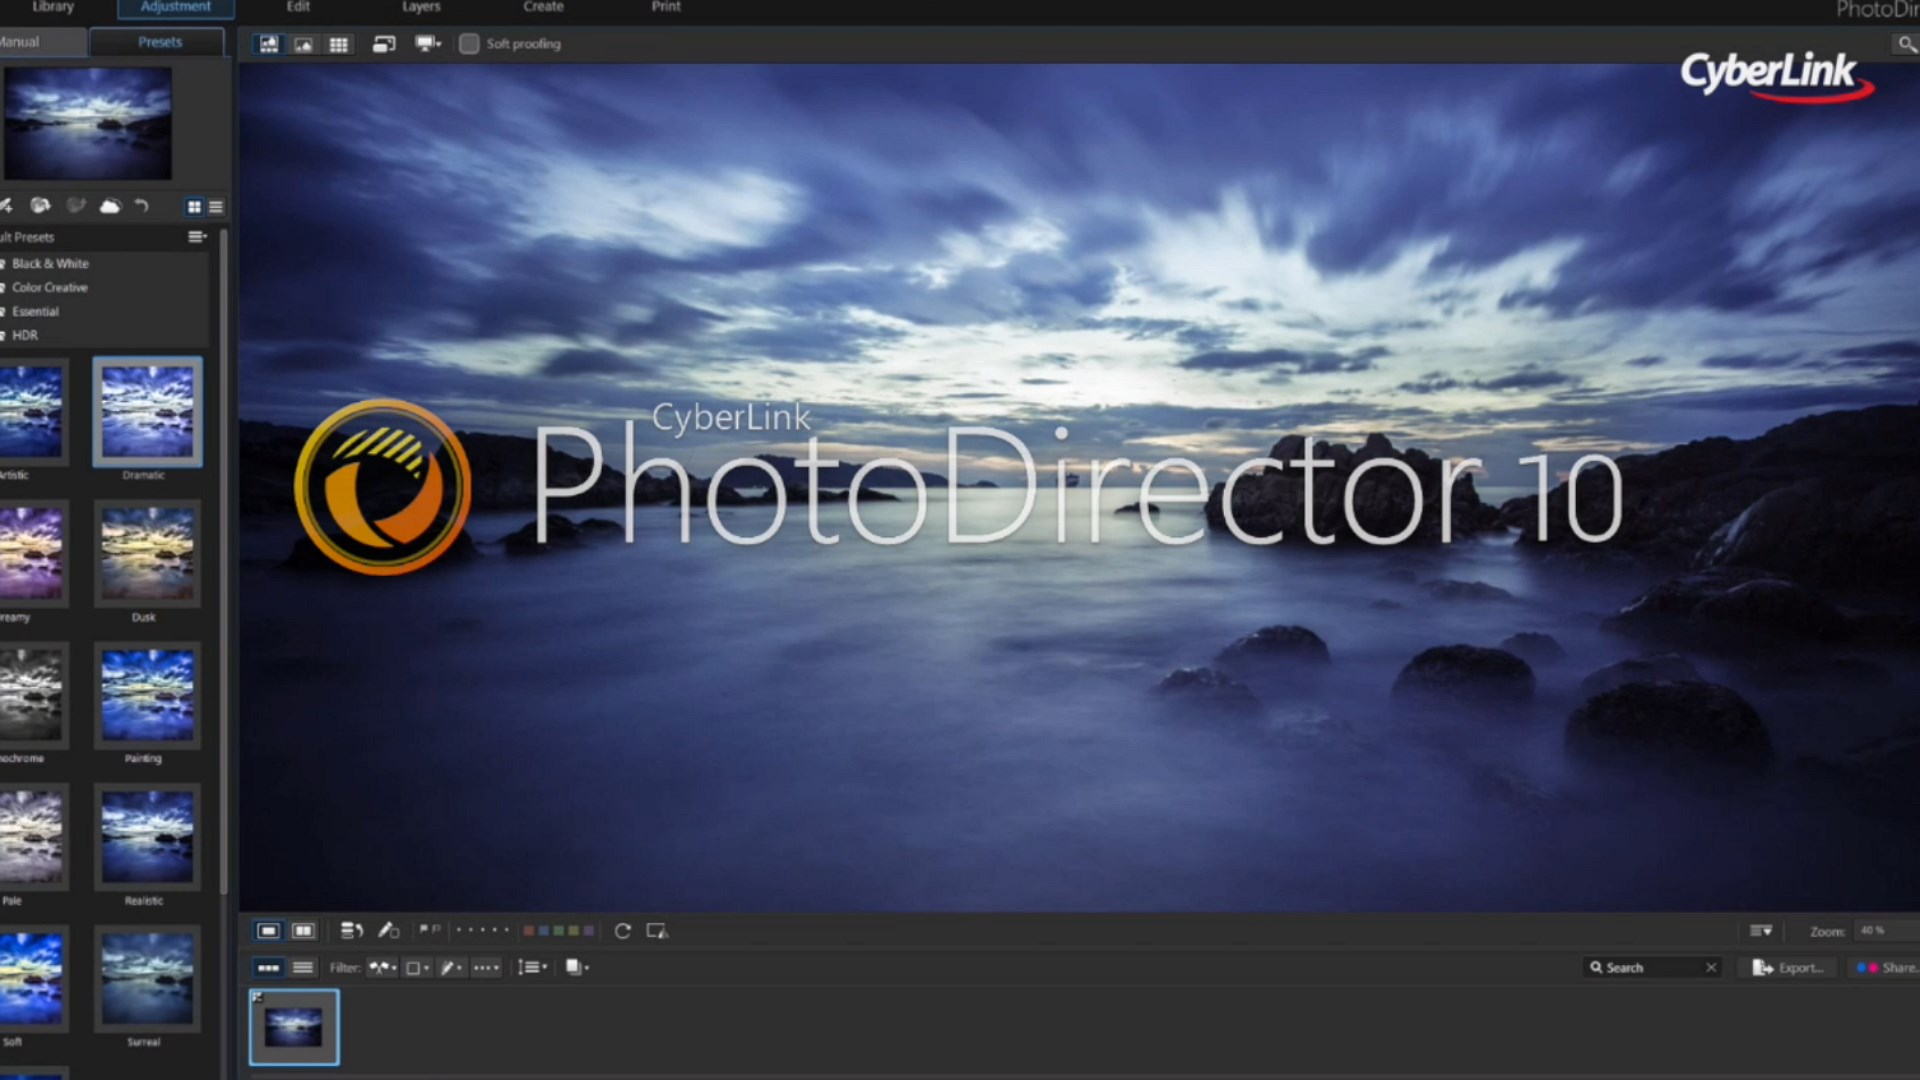
Task: Click the cloud presets download icon
Action: [x=110, y=207]
